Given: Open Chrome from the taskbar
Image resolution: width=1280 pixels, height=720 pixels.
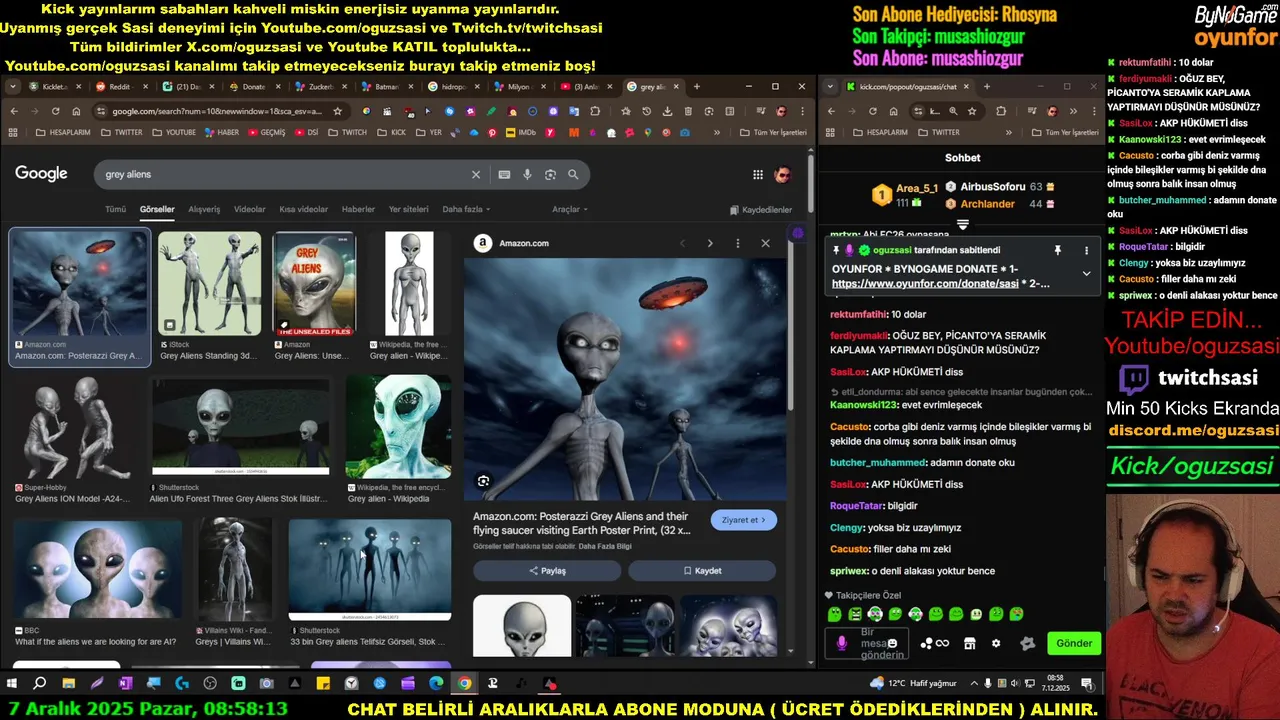Looking at the screenshot, I should pyautogui.click(x=464, y=684).
